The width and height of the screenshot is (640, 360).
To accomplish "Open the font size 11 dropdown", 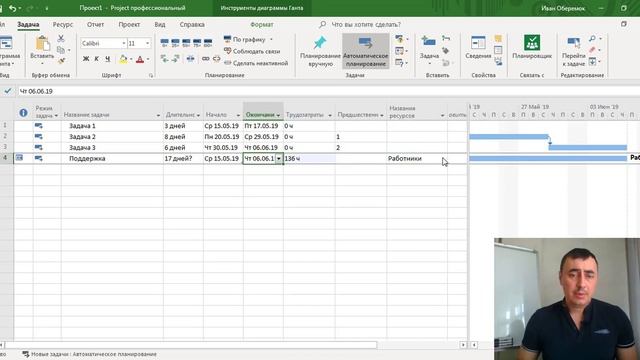I will [147, 43].
